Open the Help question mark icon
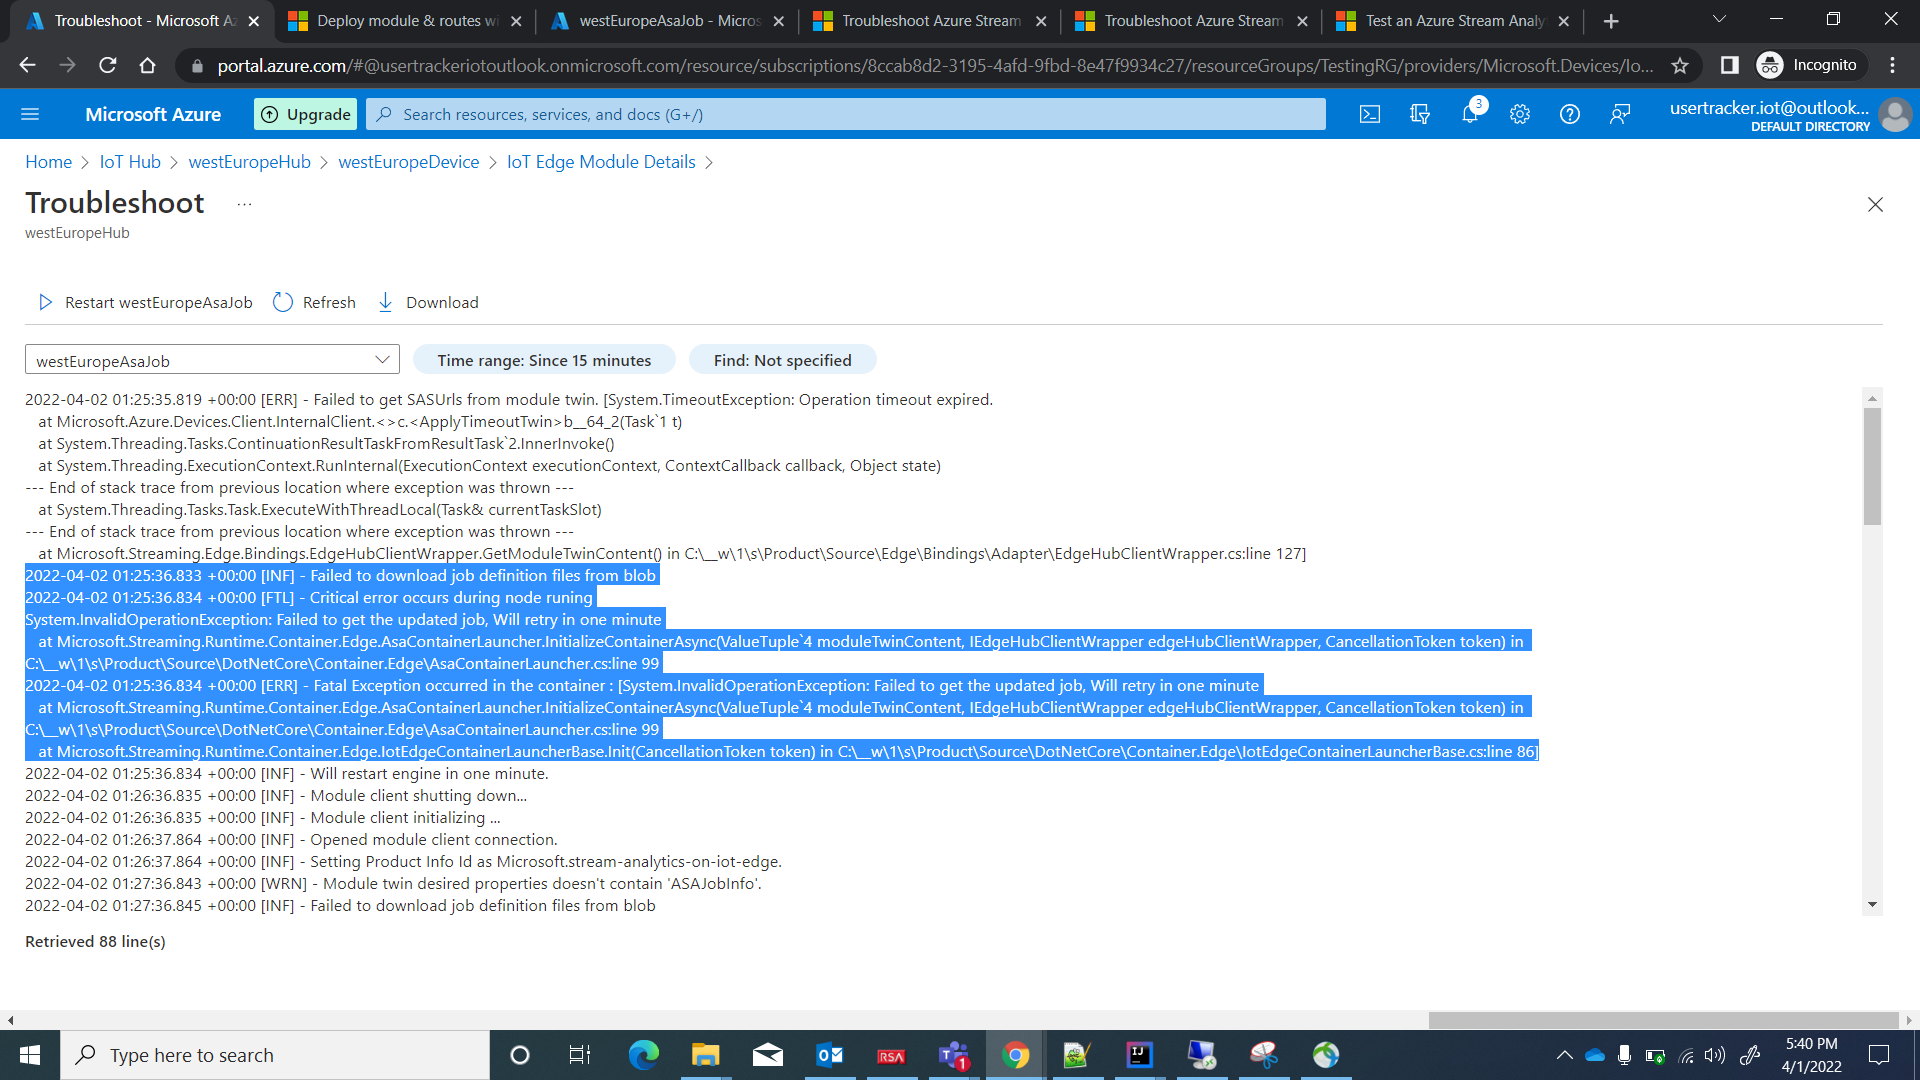Viewport: 1920px width, 1080px height. [x=1570, y=115]
